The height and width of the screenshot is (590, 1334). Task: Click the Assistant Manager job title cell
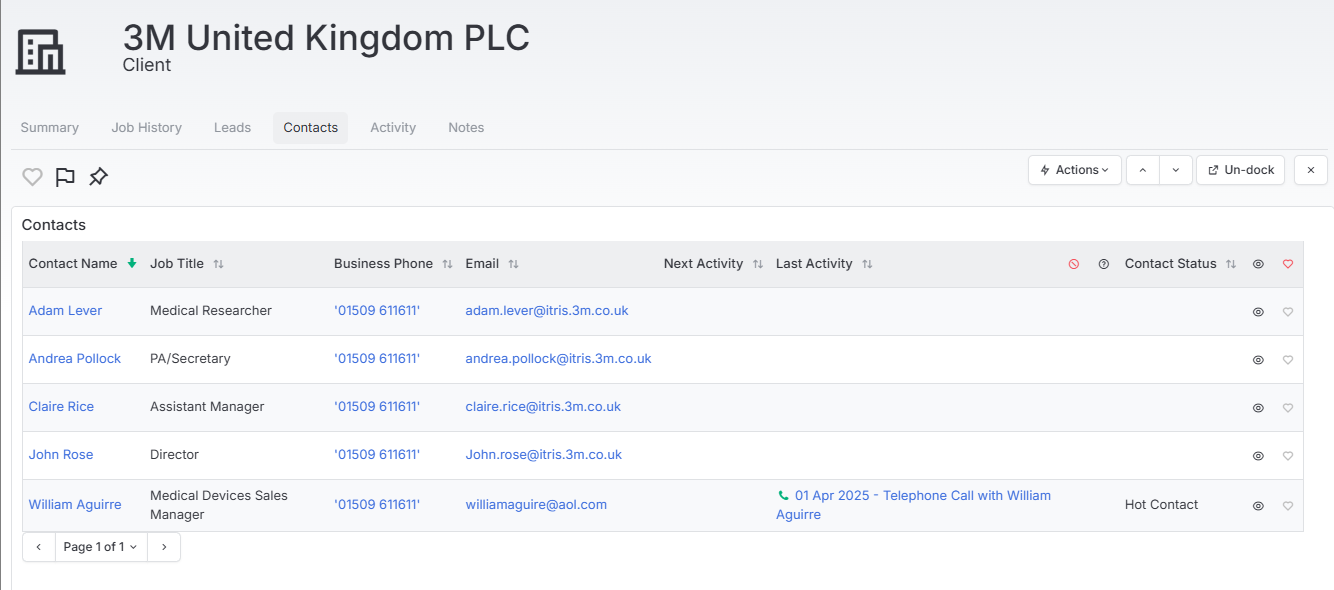(207, 407)
